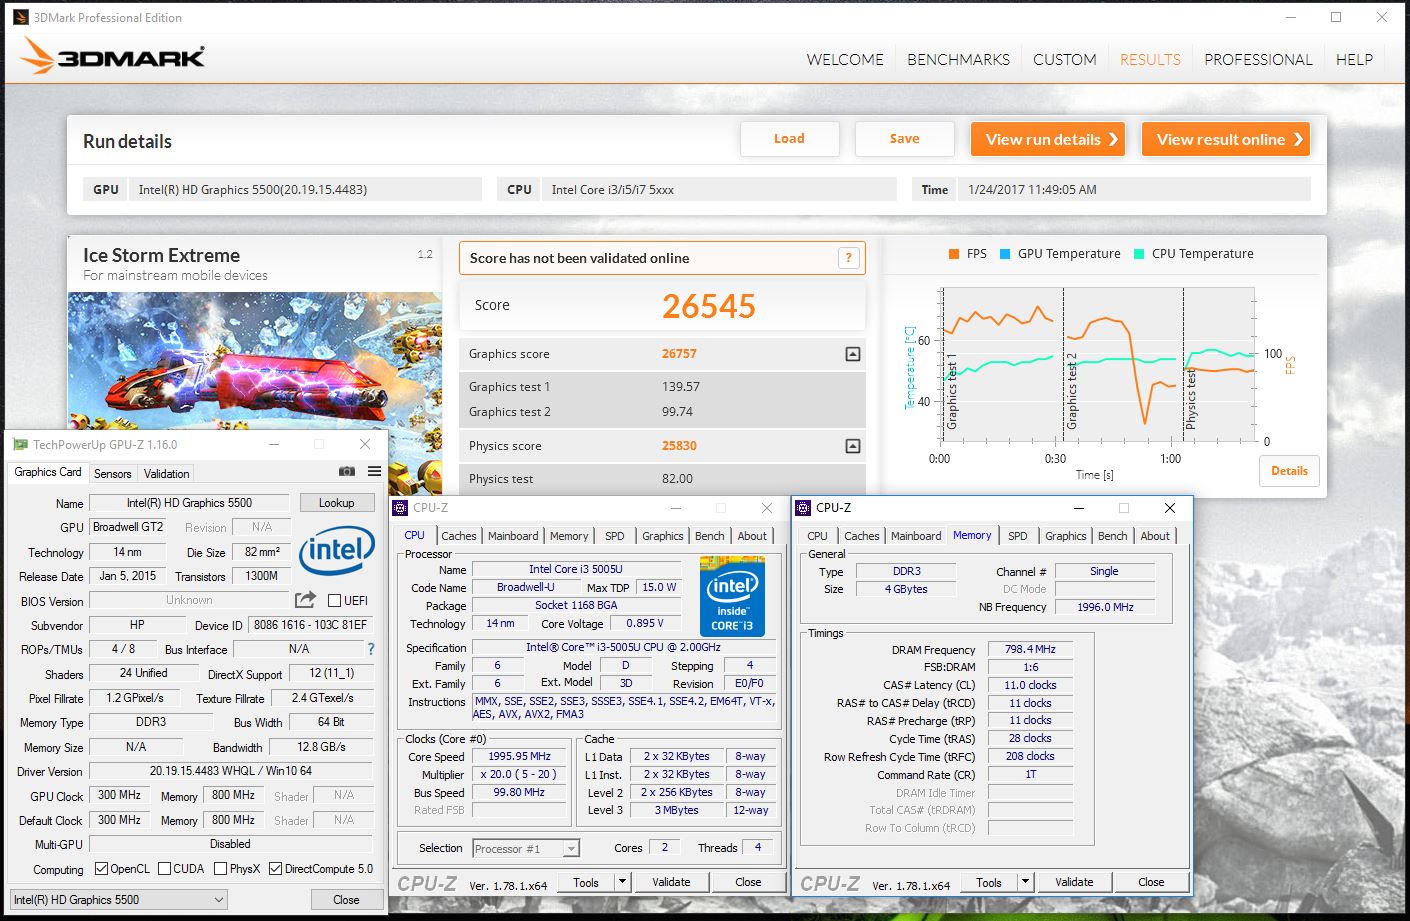The image size is (1410, 921).
Task: Open the RESULTS menu in 3DMark
Action: pyautogui.click(x=1150, y=60)
